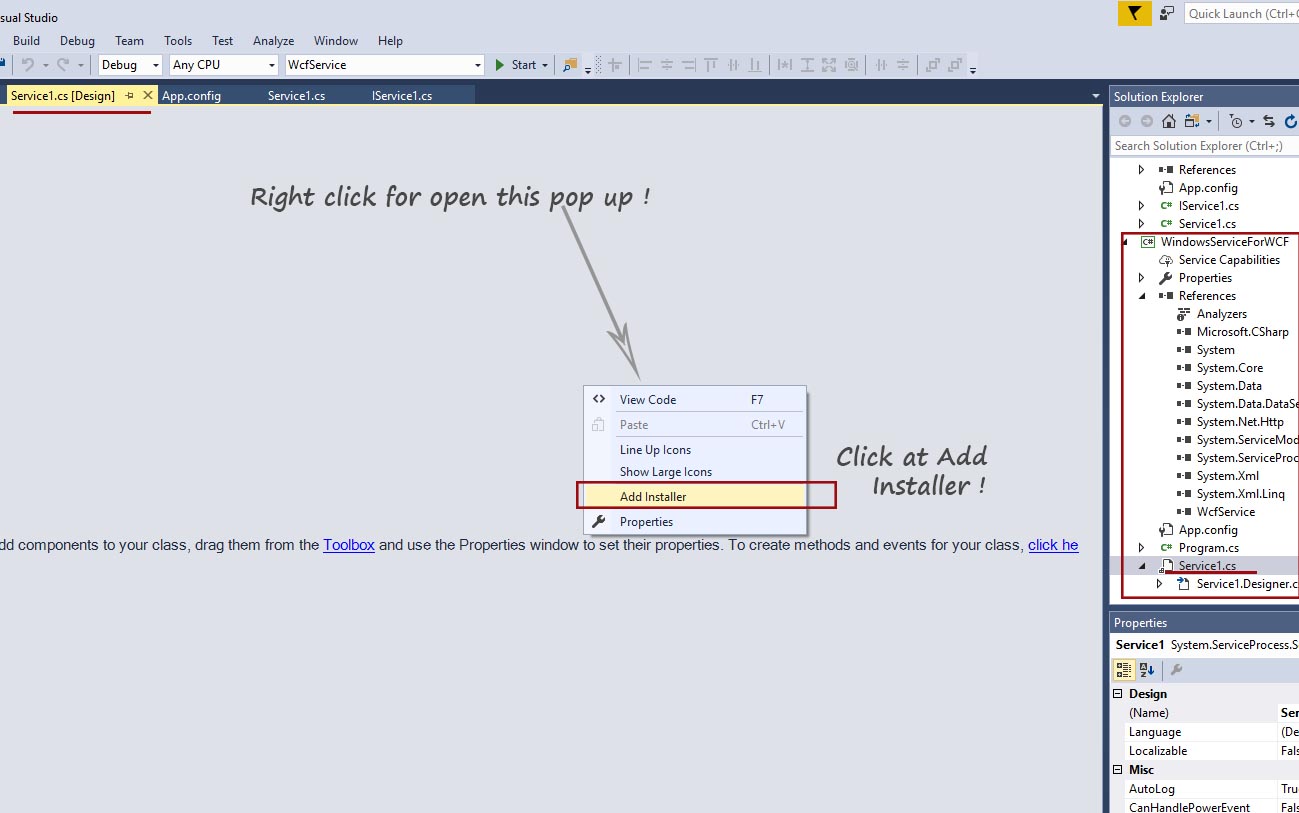
Task: Click the Pending Changes Filter clock icon
Action: tap(1237, 121)
